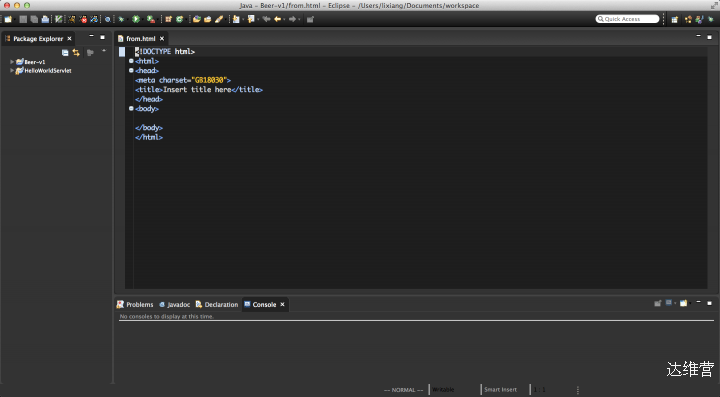Click the green Run button icon
The width and height of the screenshot is (720, 397).
(x=135, y=19)
